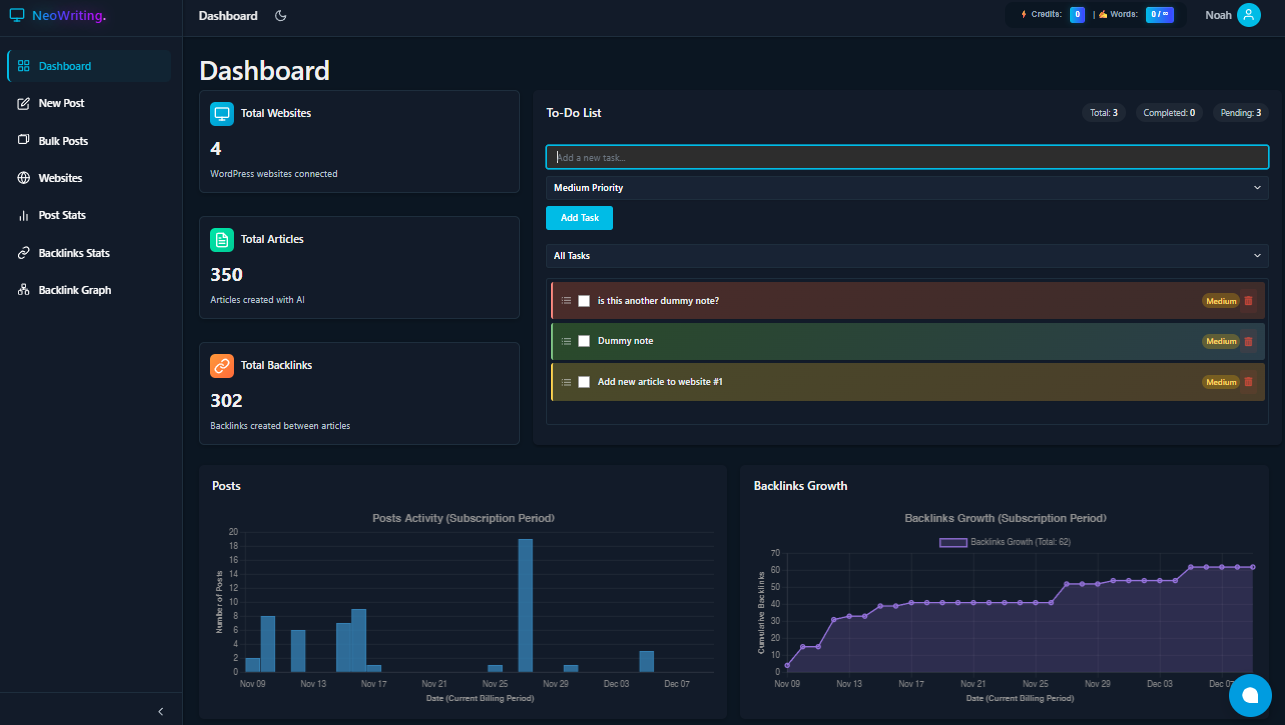Screen dimensions: 1285x725
Task: Delete the 'Dummy note' task
Action: pos(1248,341)
